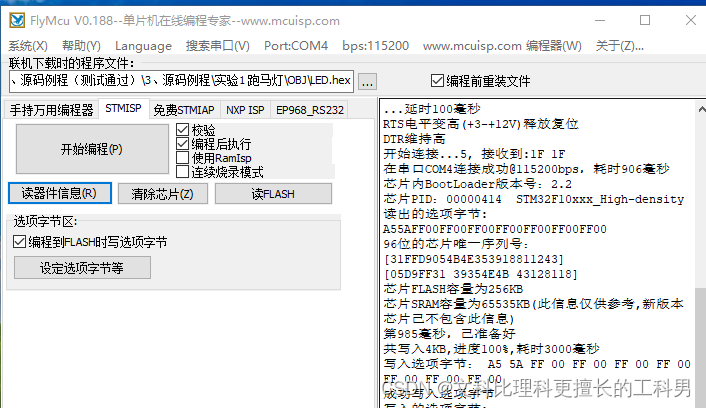This screenshot has height=408, width=706.
Task: Open the Language menu
Action: pos(143,45)
